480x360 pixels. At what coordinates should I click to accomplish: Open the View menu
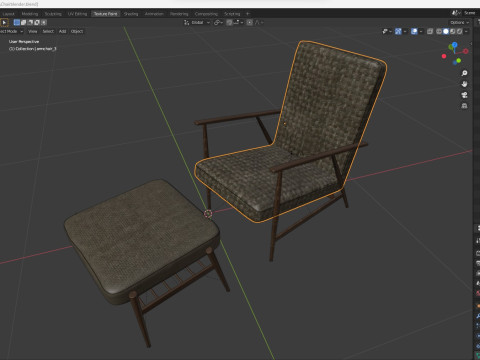coord(33,31)
